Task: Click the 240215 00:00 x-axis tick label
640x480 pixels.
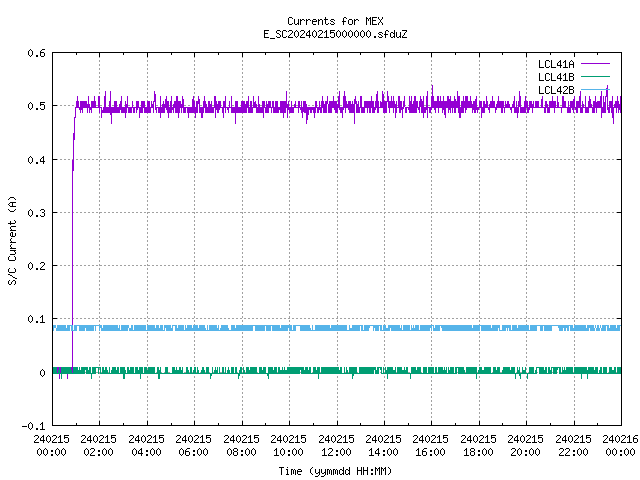Action: [x=51, y=445]
